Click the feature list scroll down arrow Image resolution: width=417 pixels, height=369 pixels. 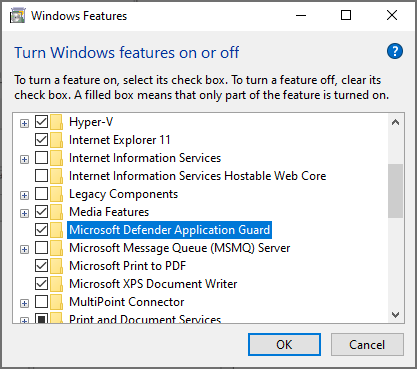[396, 315]
